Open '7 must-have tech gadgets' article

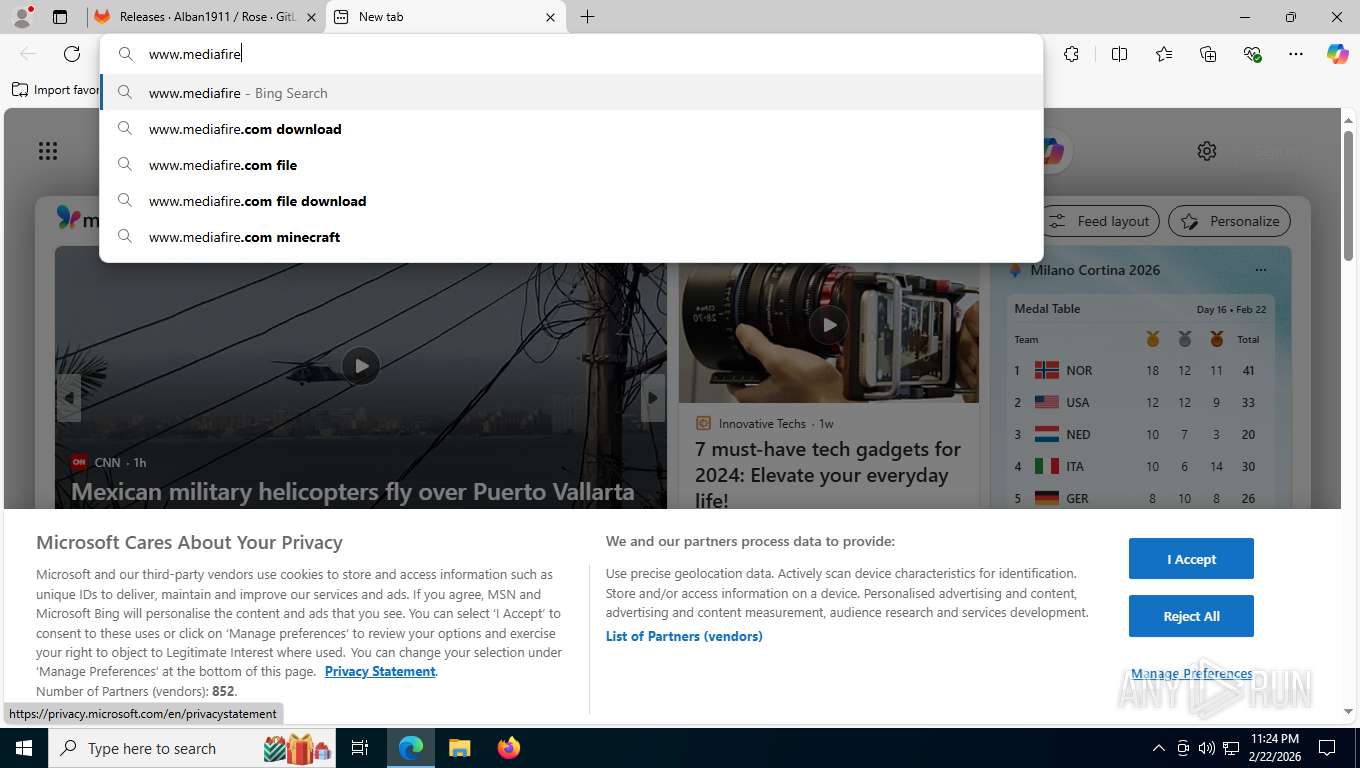828,475
